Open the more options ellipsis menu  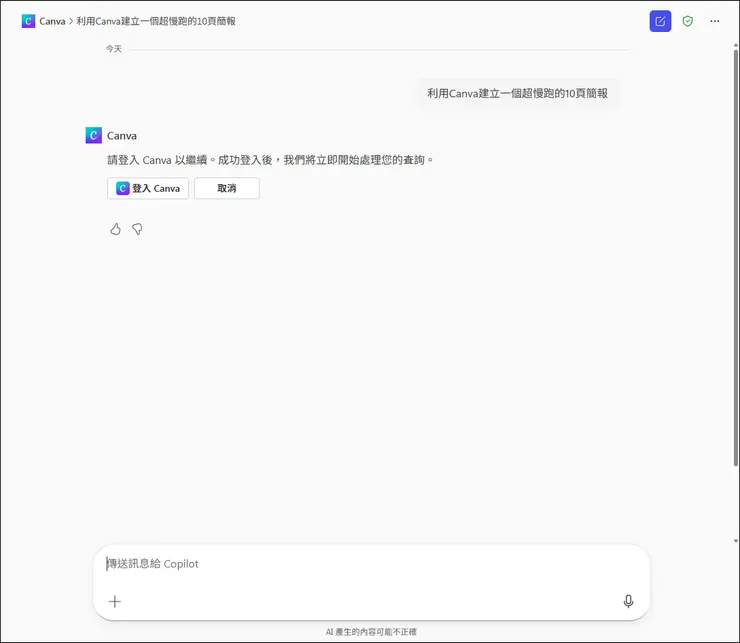pos(715,21)
